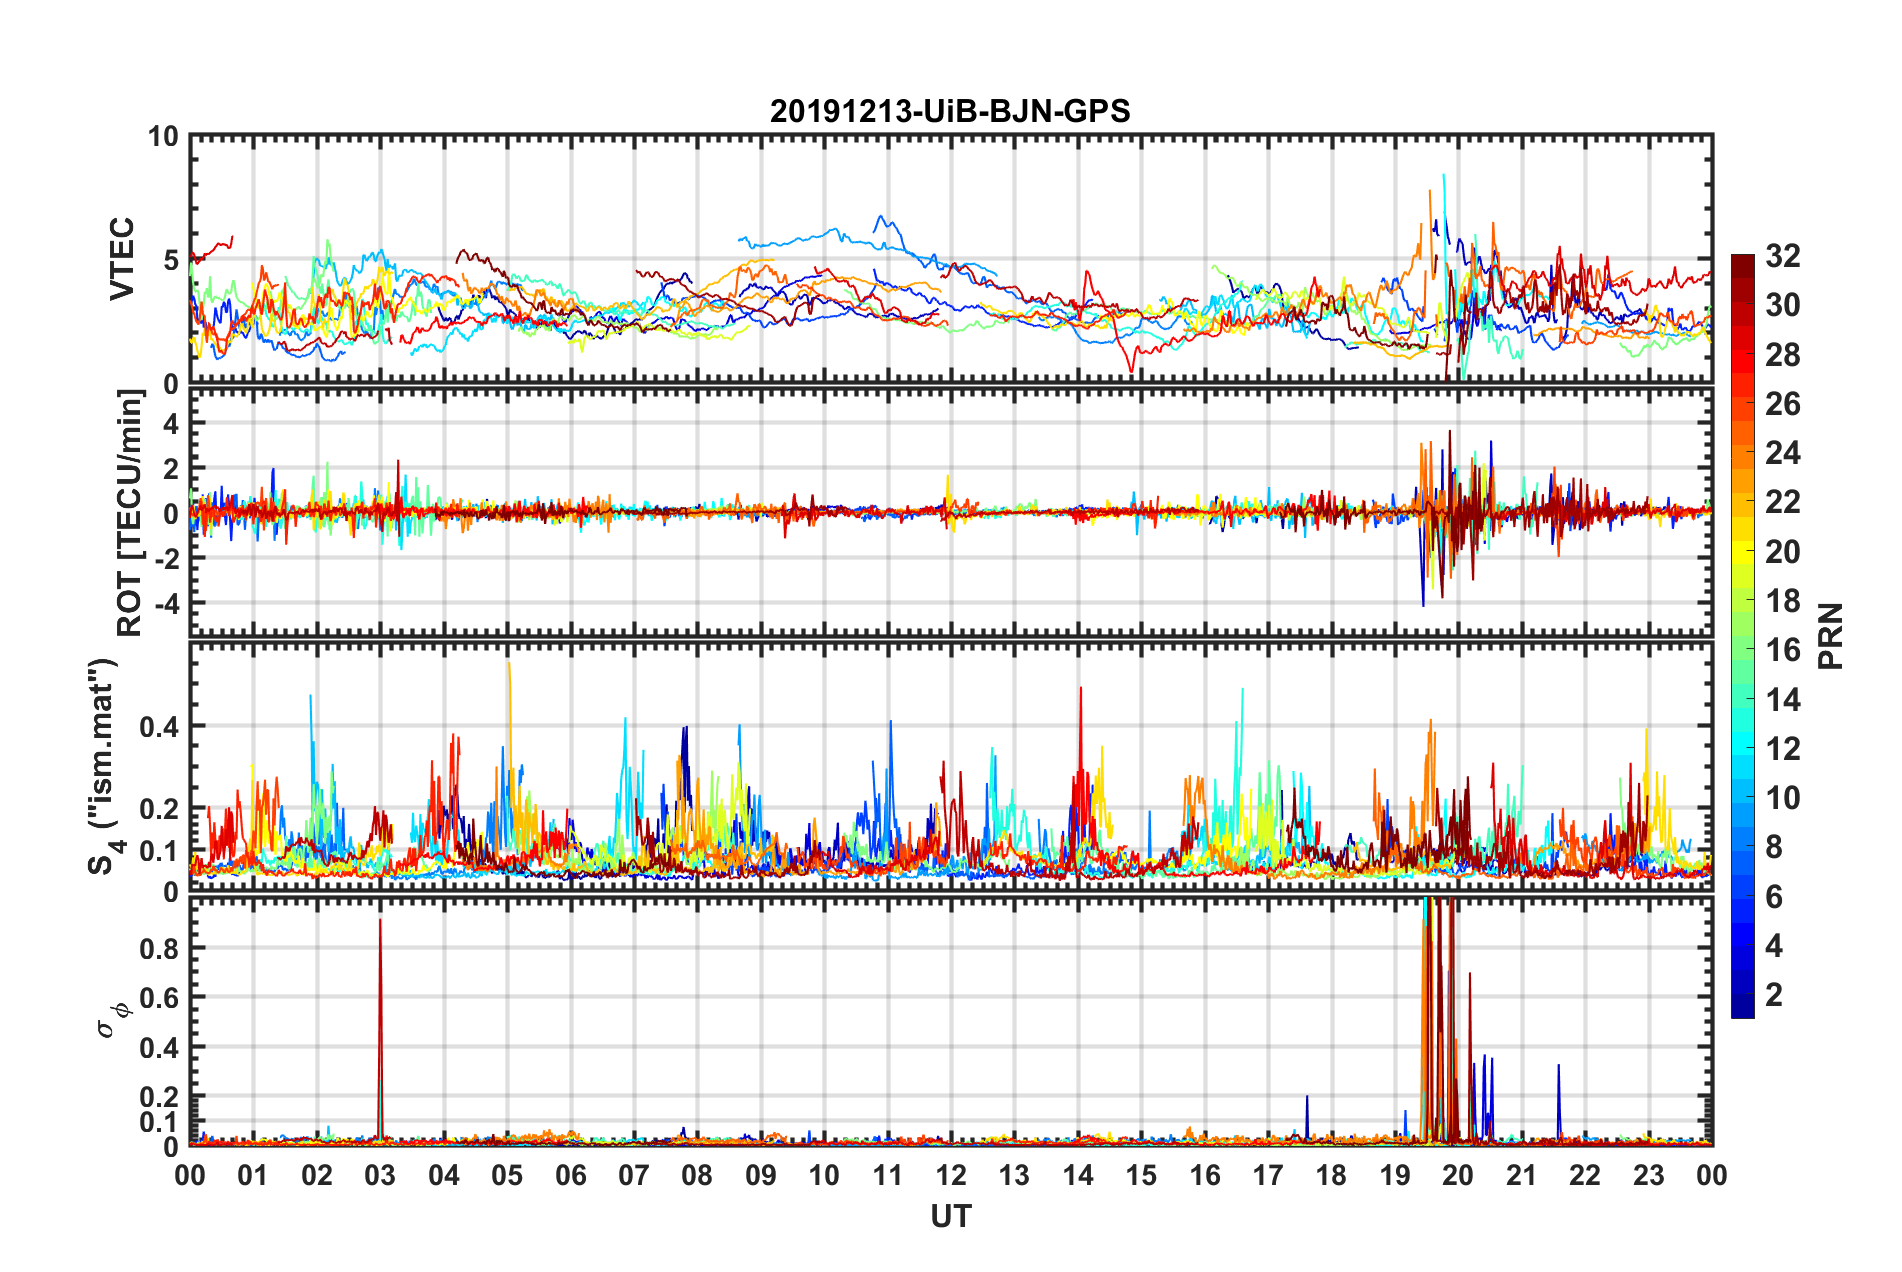The width and height of the screenshot is (1902, 1272).
Task: Click the sigma-phi axis tick label 0.6
Action: pos(159,998)
